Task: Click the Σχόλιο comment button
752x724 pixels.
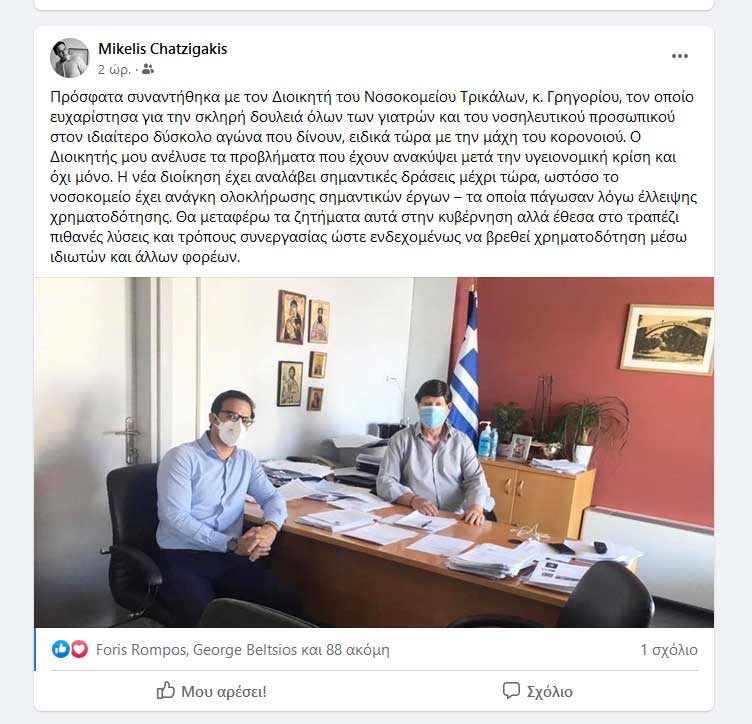Action: pos(537,691)
